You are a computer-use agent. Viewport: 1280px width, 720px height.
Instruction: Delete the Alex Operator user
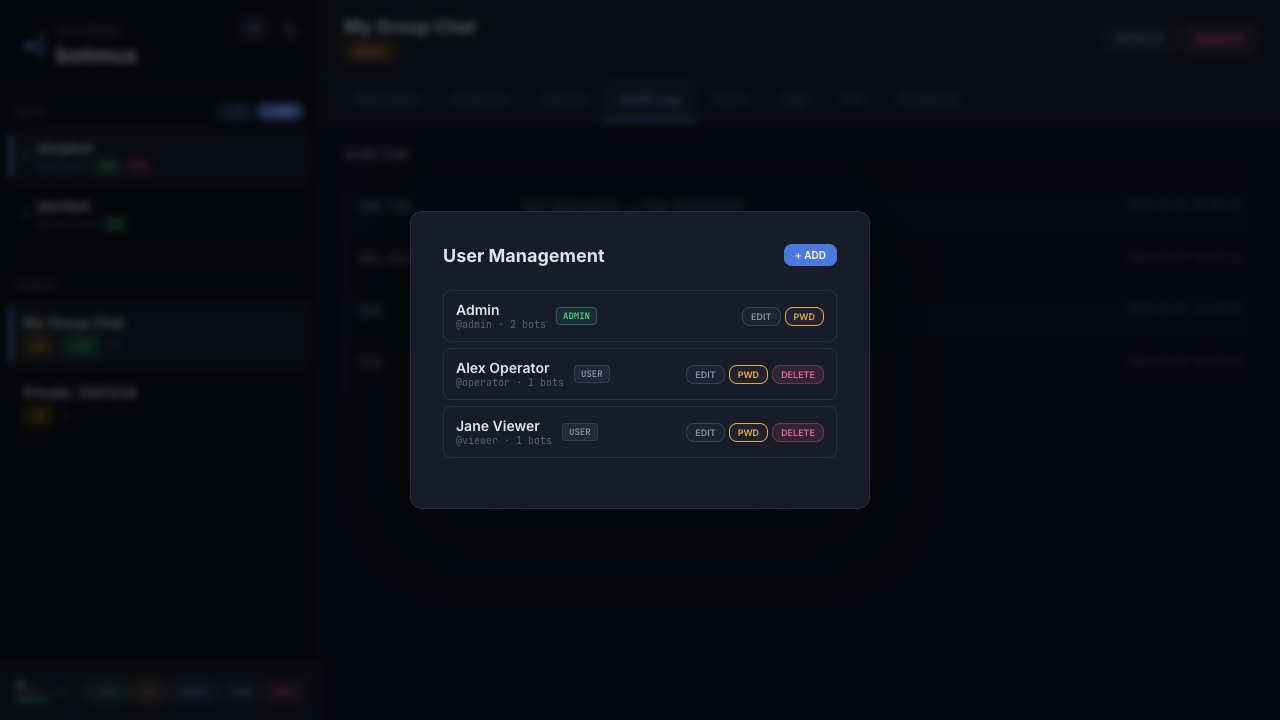click(798, 375)
